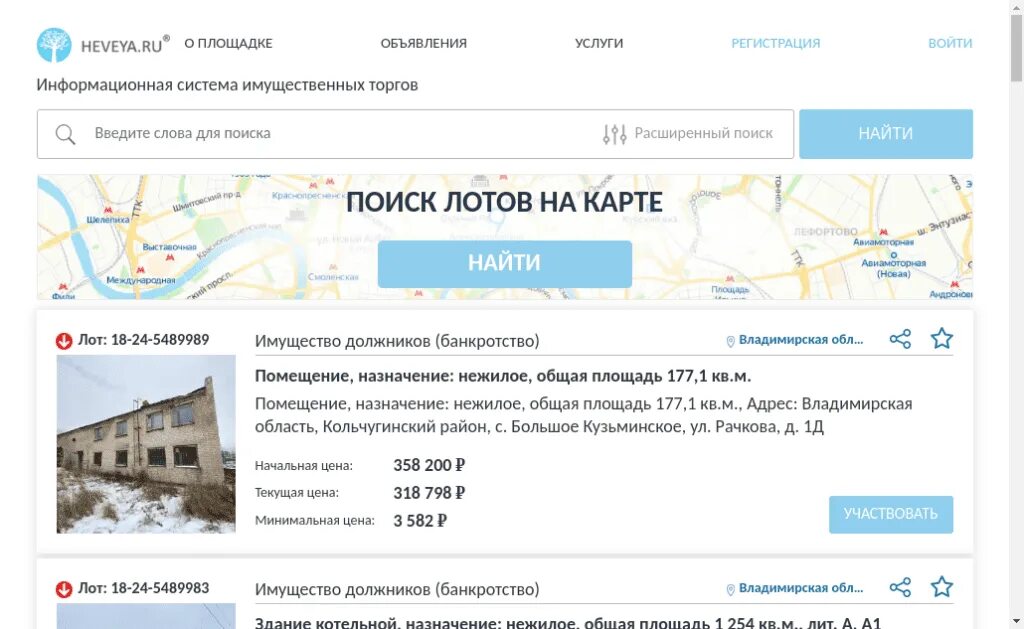This screenshot has height=629, width=1024.
Task: Click the address description mentioning Кольчугинский район
Action: click(583, 415)
